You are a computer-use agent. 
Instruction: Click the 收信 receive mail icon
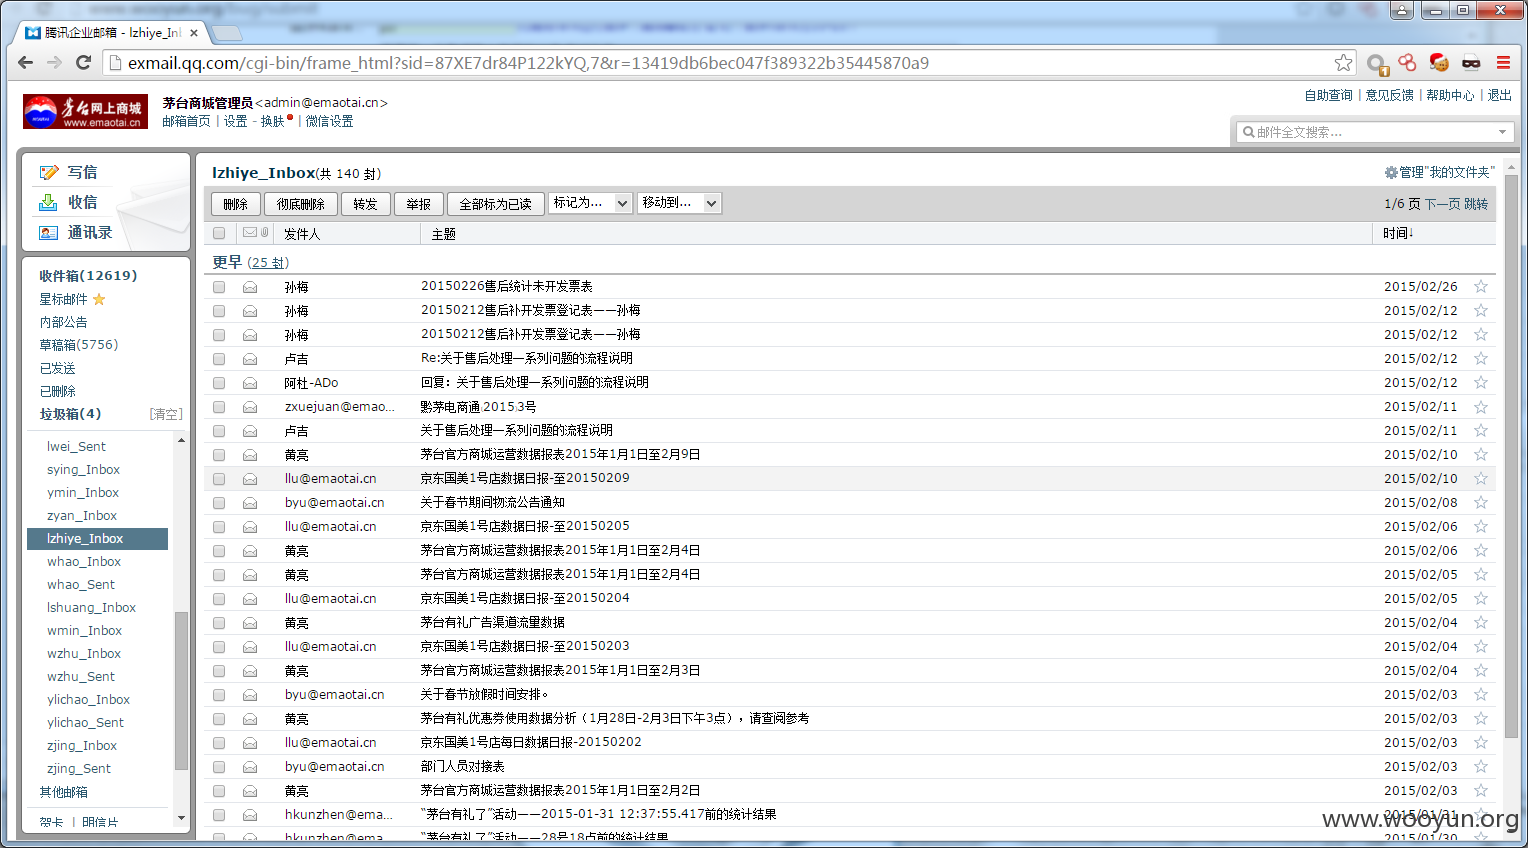[x=48, y=202]
